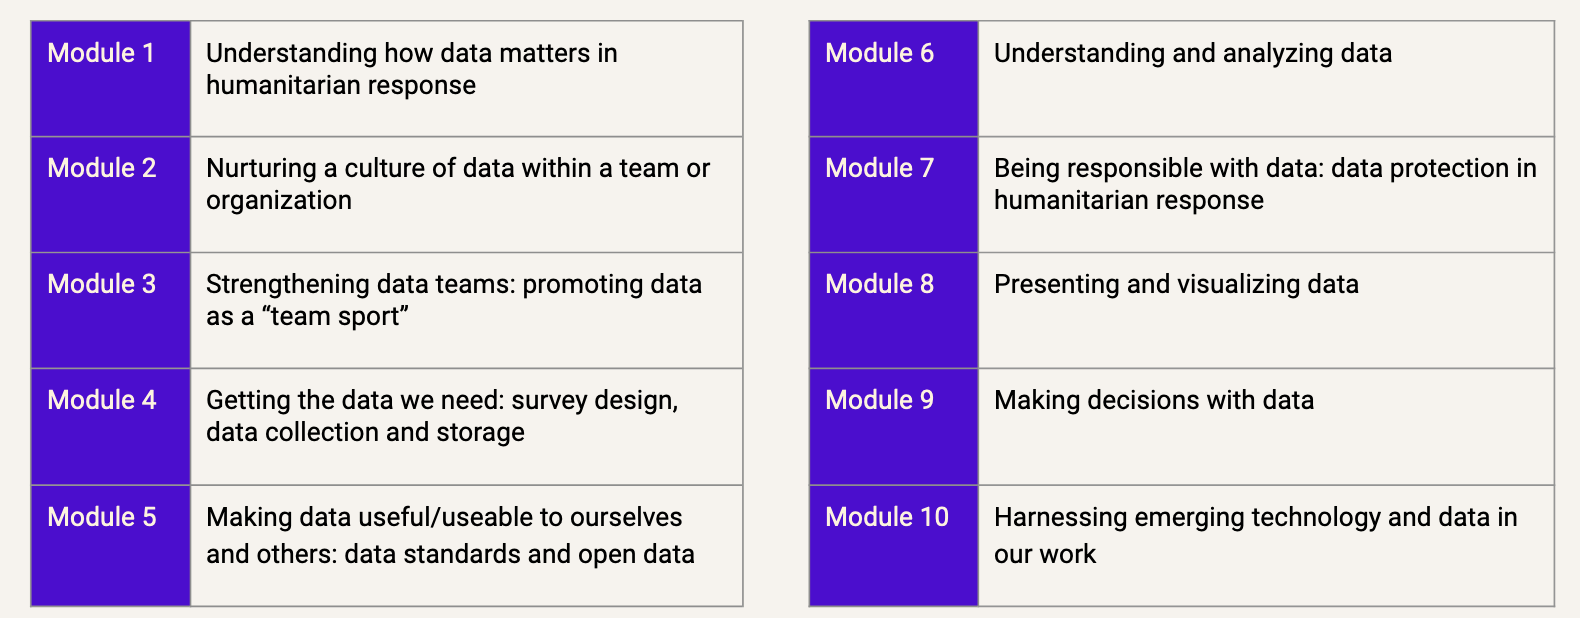The width and height of the screenshot is (1580, 618).
Task: Click the Module 9 label
Action: [x=880, y=401]
